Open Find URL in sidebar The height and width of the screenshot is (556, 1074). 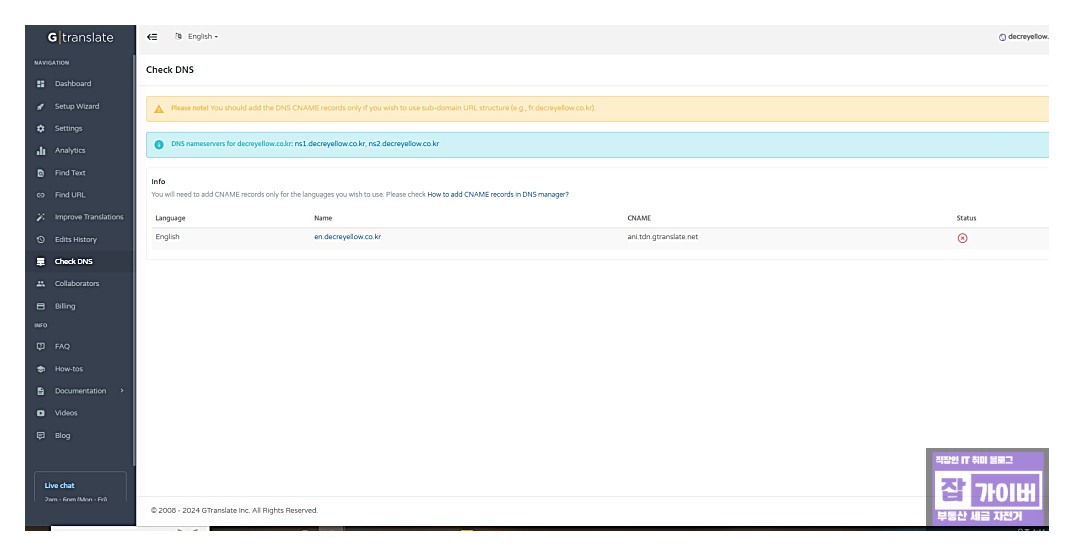(70, 195)
